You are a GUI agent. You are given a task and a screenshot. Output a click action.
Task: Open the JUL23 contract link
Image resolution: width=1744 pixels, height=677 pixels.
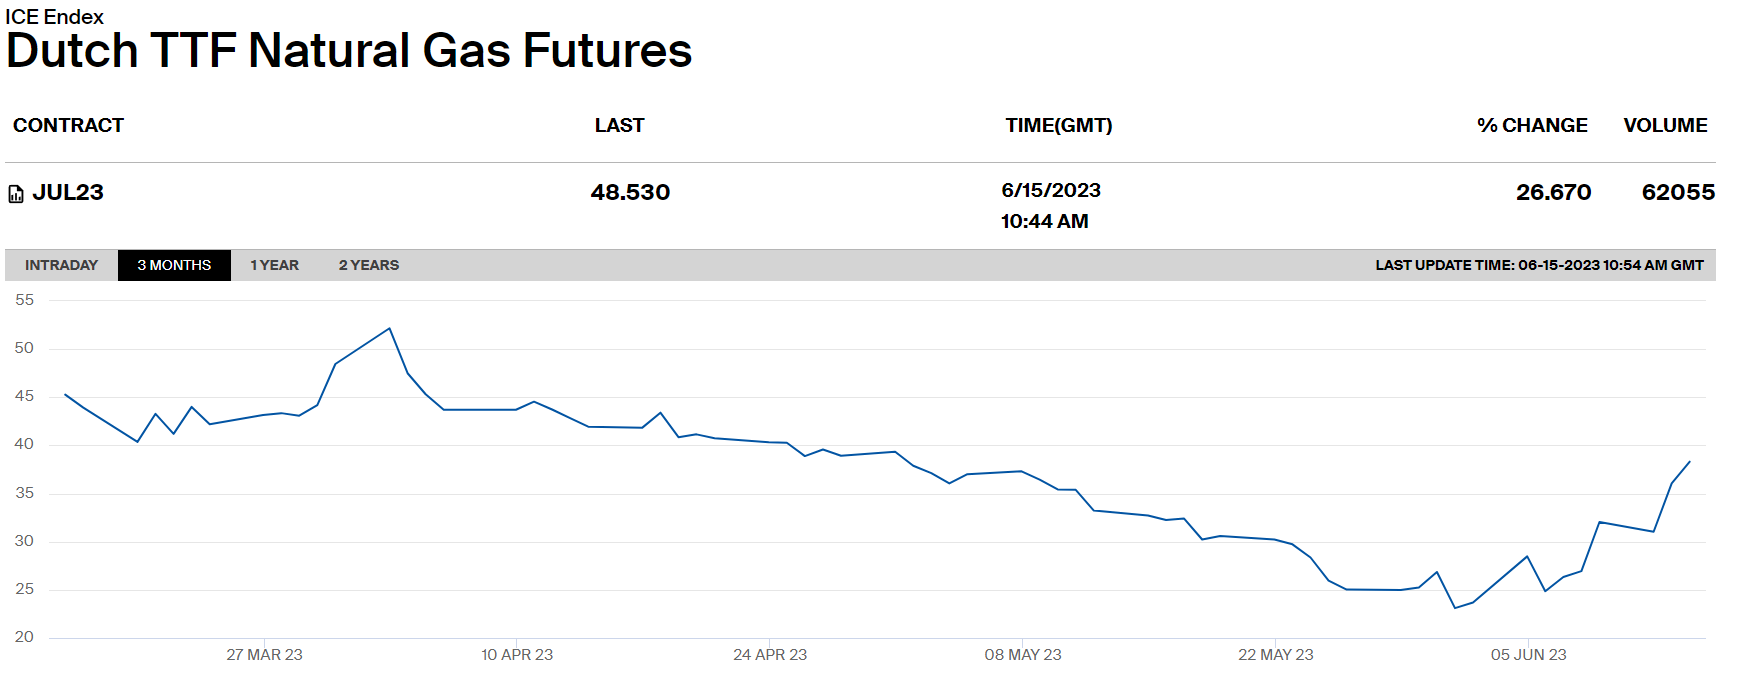pyautogui.click(x=68, y=192)
